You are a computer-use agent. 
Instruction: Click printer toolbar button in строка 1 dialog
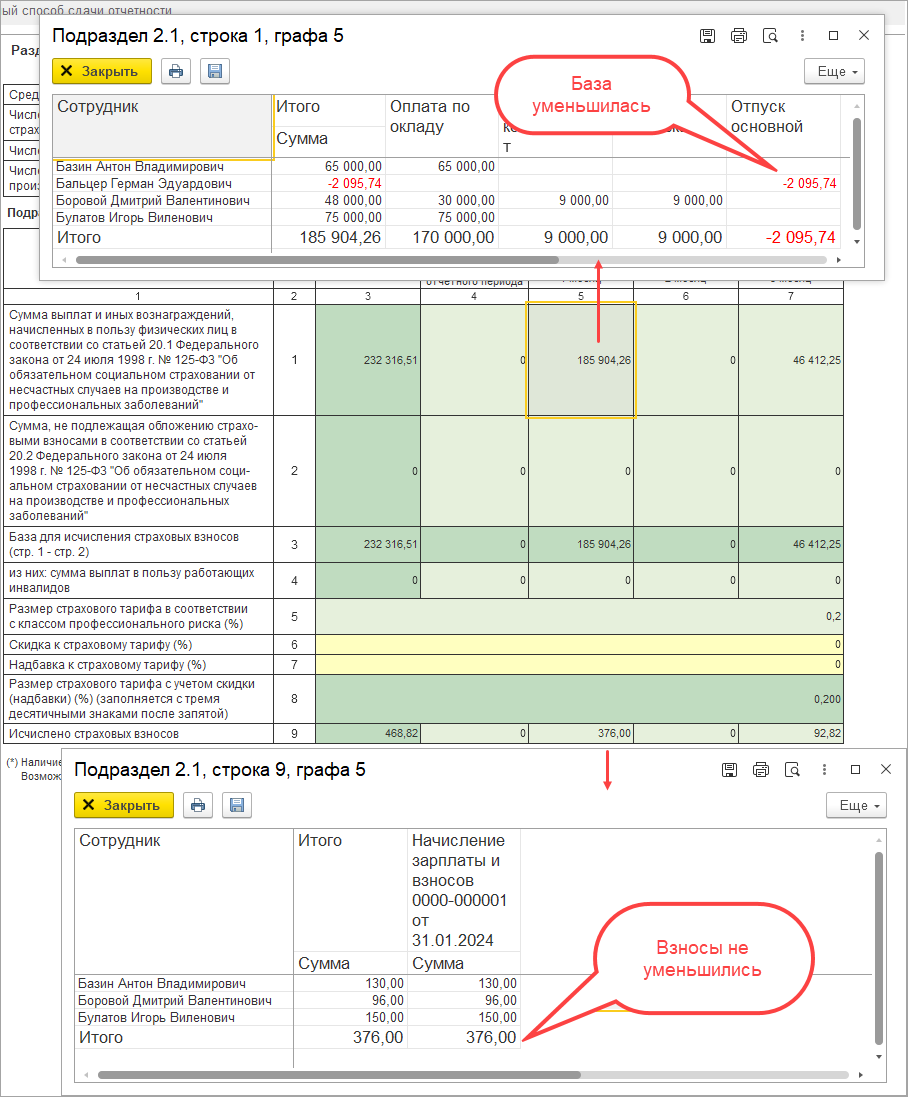(x=176, y=71)
